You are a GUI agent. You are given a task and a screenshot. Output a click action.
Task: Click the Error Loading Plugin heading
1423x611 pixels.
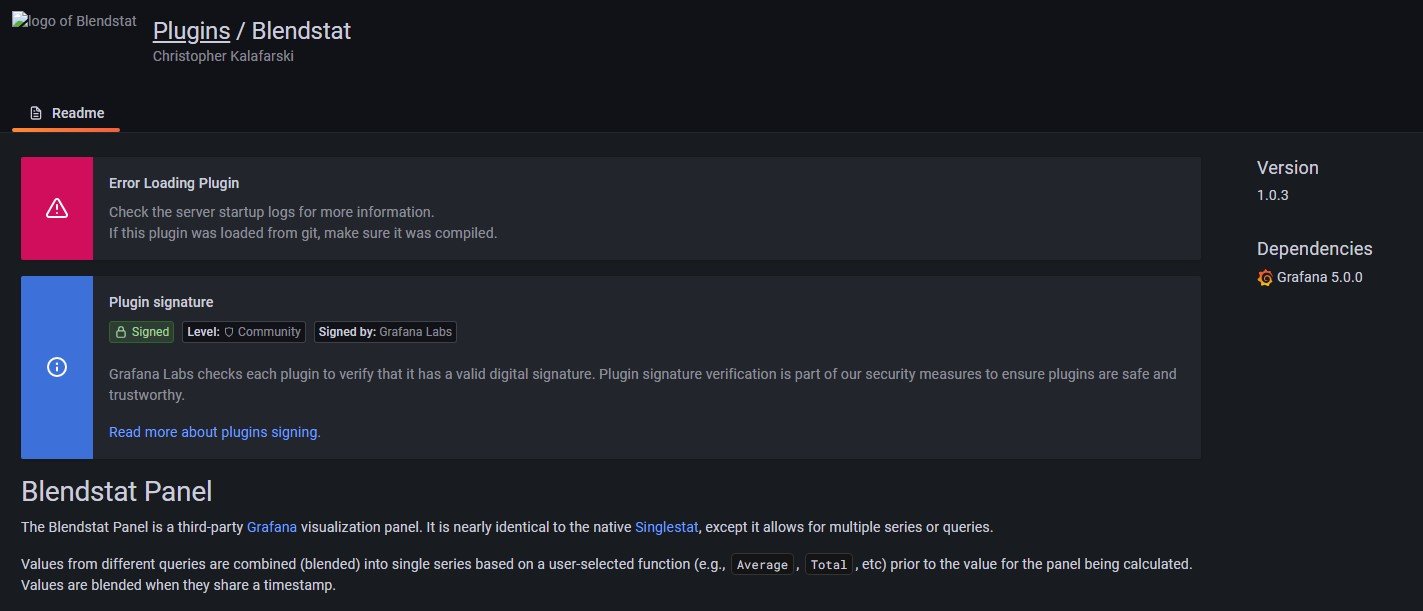pos(174,183)
